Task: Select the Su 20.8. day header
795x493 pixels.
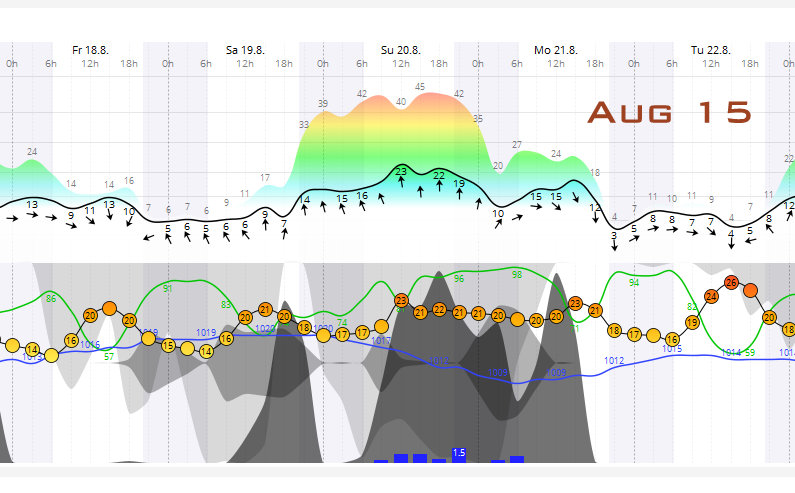Action: (x=401, y=49)
